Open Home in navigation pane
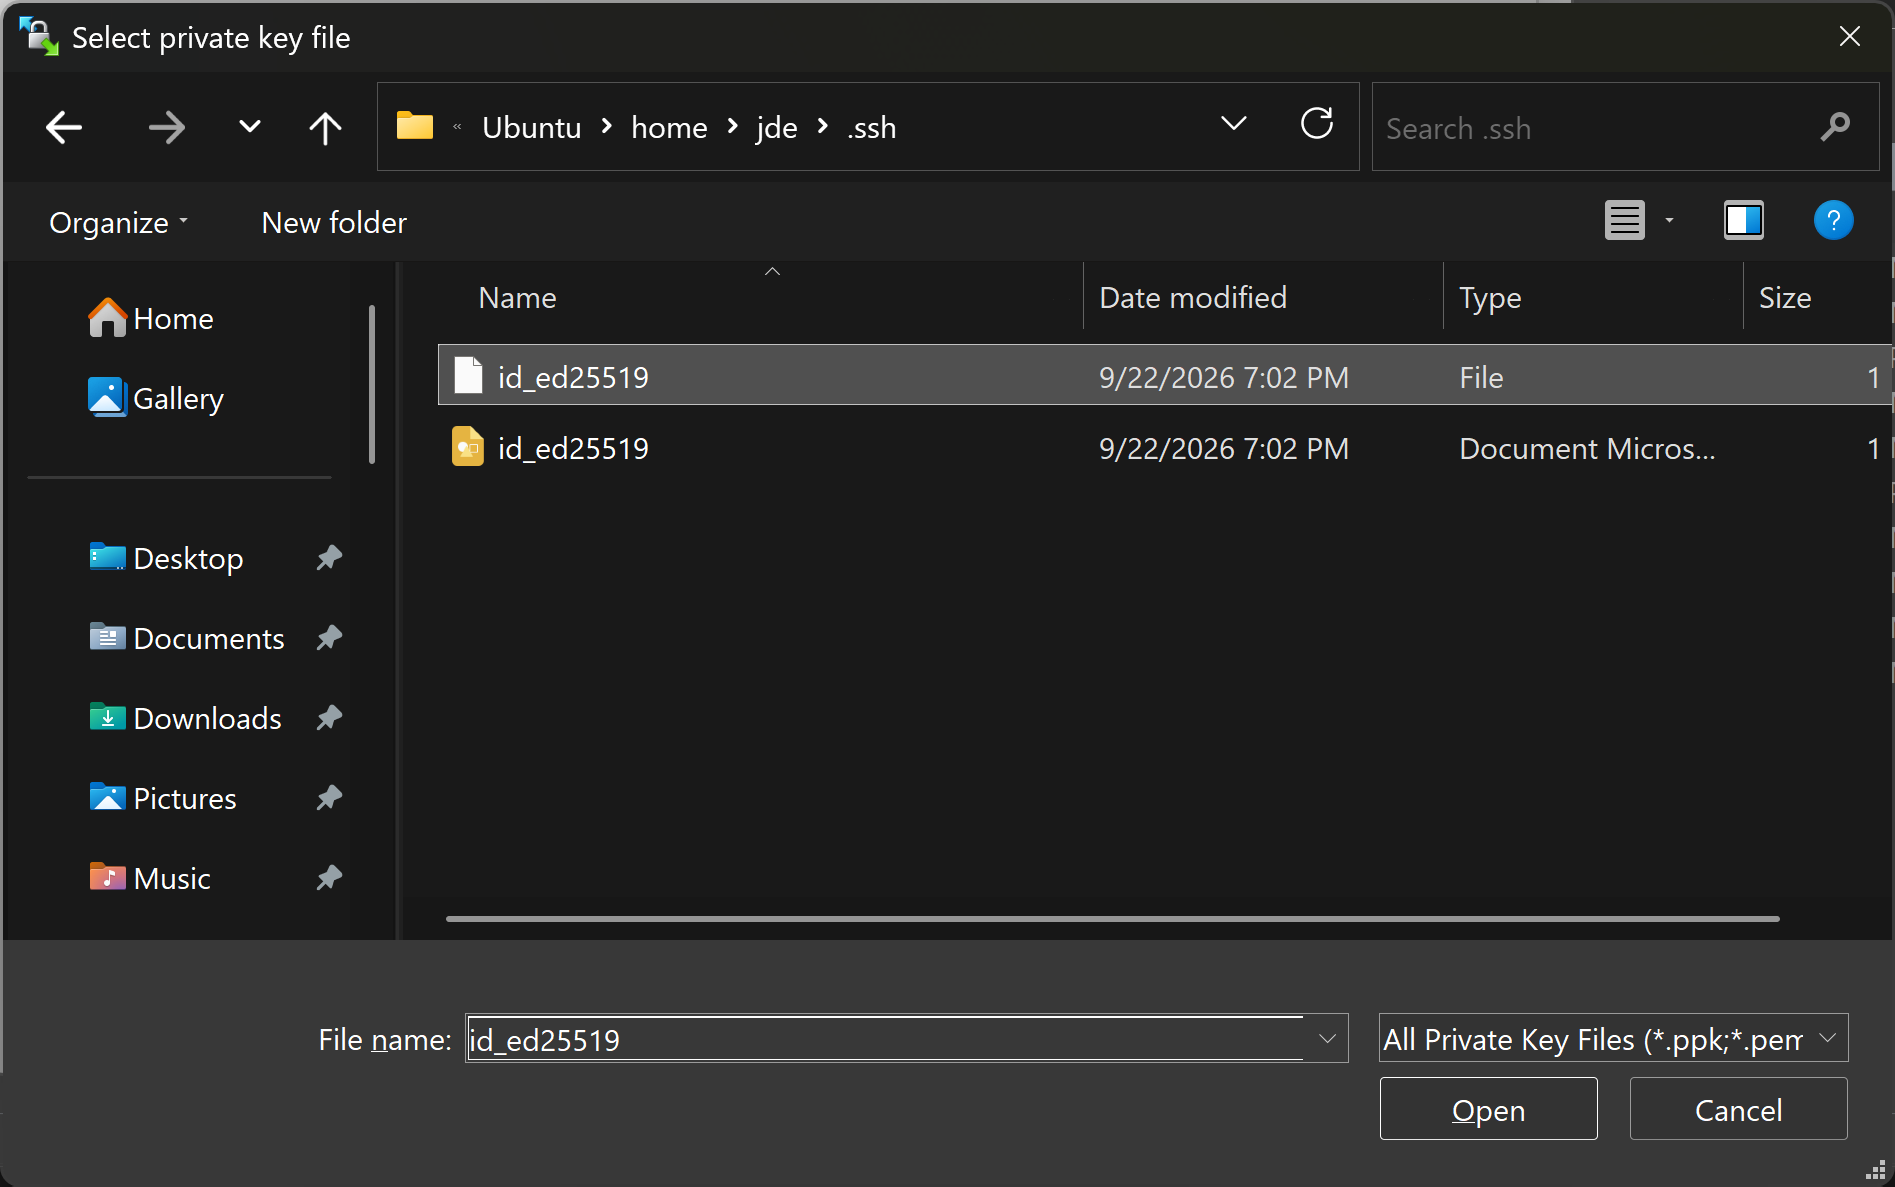 151,318
